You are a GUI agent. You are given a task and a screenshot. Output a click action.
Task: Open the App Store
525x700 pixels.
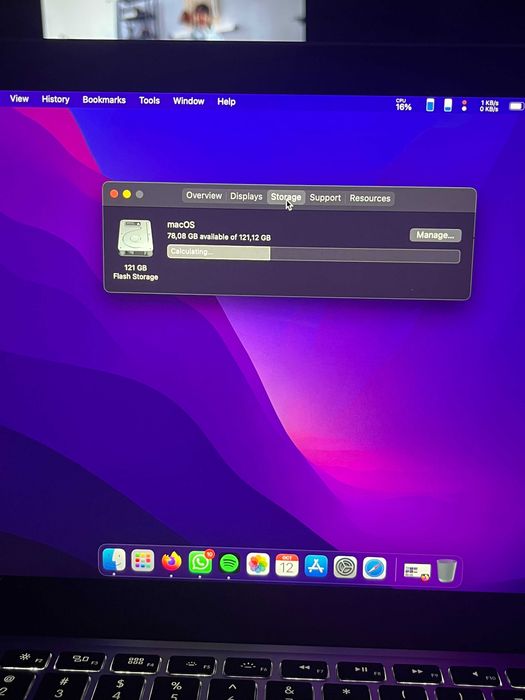[x=316, y=566]
